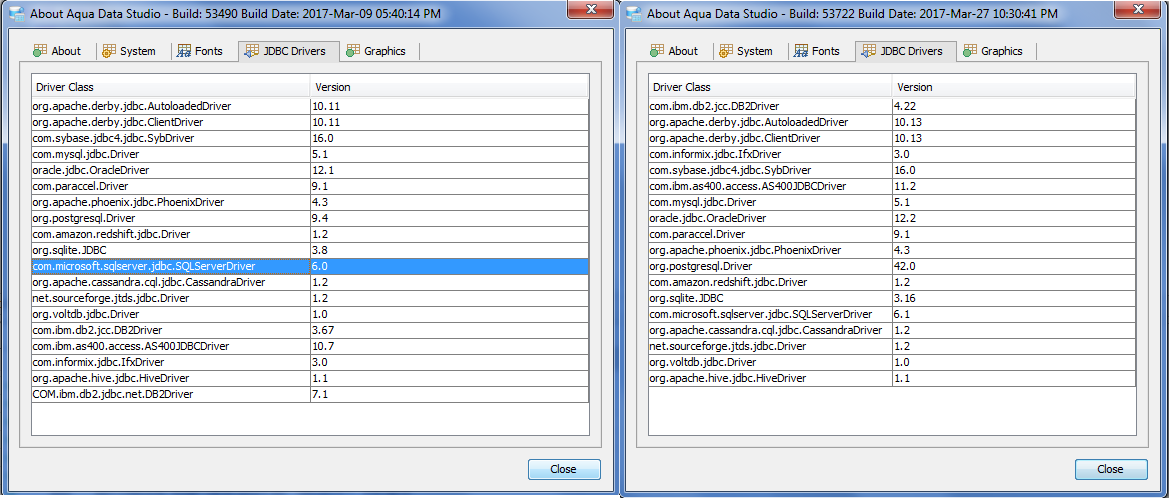1169x498 pixels.
Task: Click Close button in Build 53490 window
Action: click(564, 469)
